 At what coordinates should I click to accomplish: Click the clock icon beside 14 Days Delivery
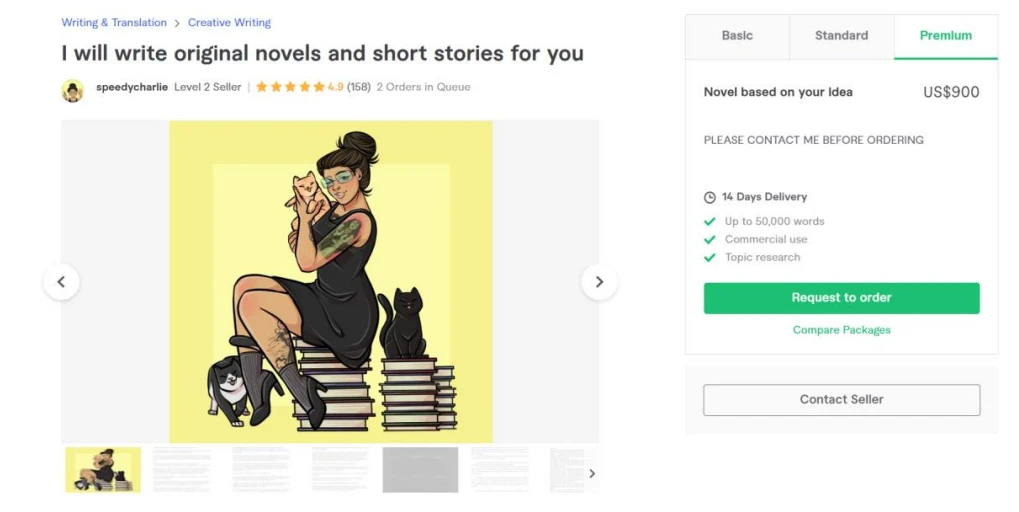pos(710,198)
